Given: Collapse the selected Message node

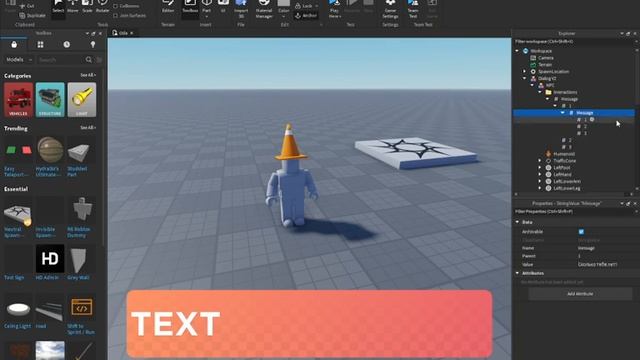Looking at the screenshot, I should click(562, 113).
